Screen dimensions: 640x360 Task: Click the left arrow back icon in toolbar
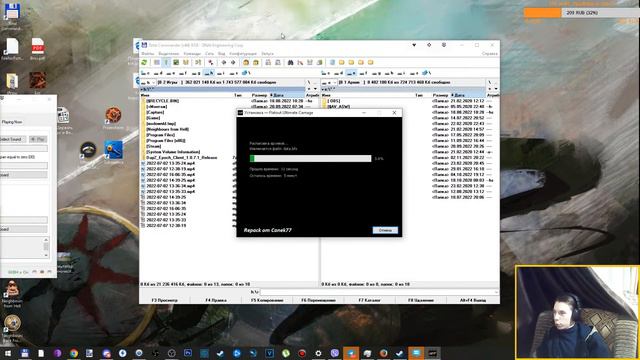[x=223, y=62]
